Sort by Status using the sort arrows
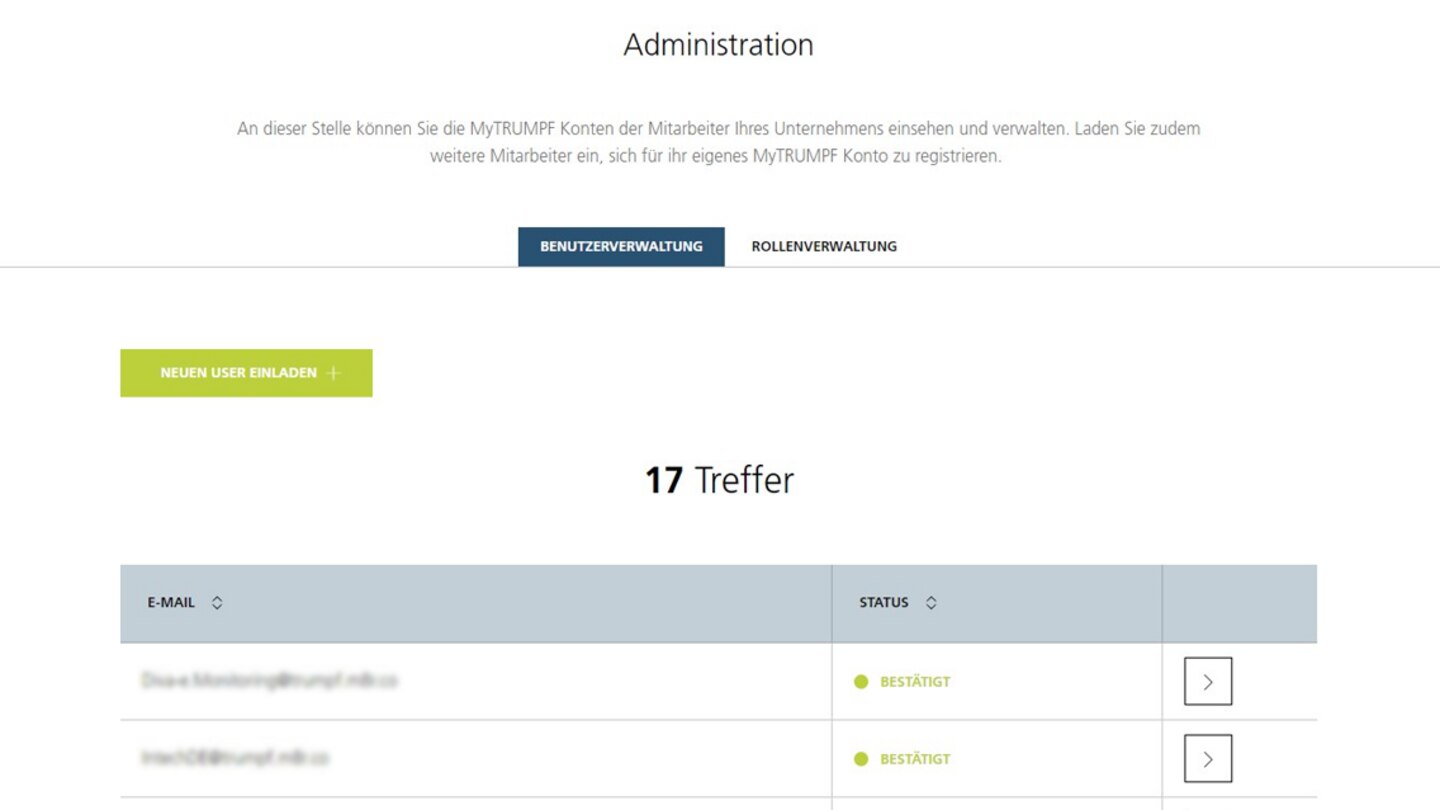 tap(931, 603)
